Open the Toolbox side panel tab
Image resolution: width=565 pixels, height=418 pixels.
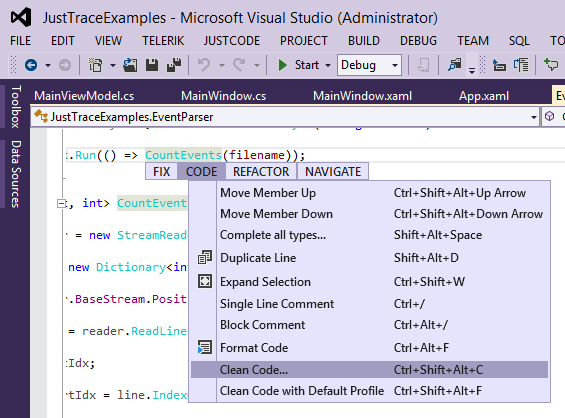(x=15, y=107)
